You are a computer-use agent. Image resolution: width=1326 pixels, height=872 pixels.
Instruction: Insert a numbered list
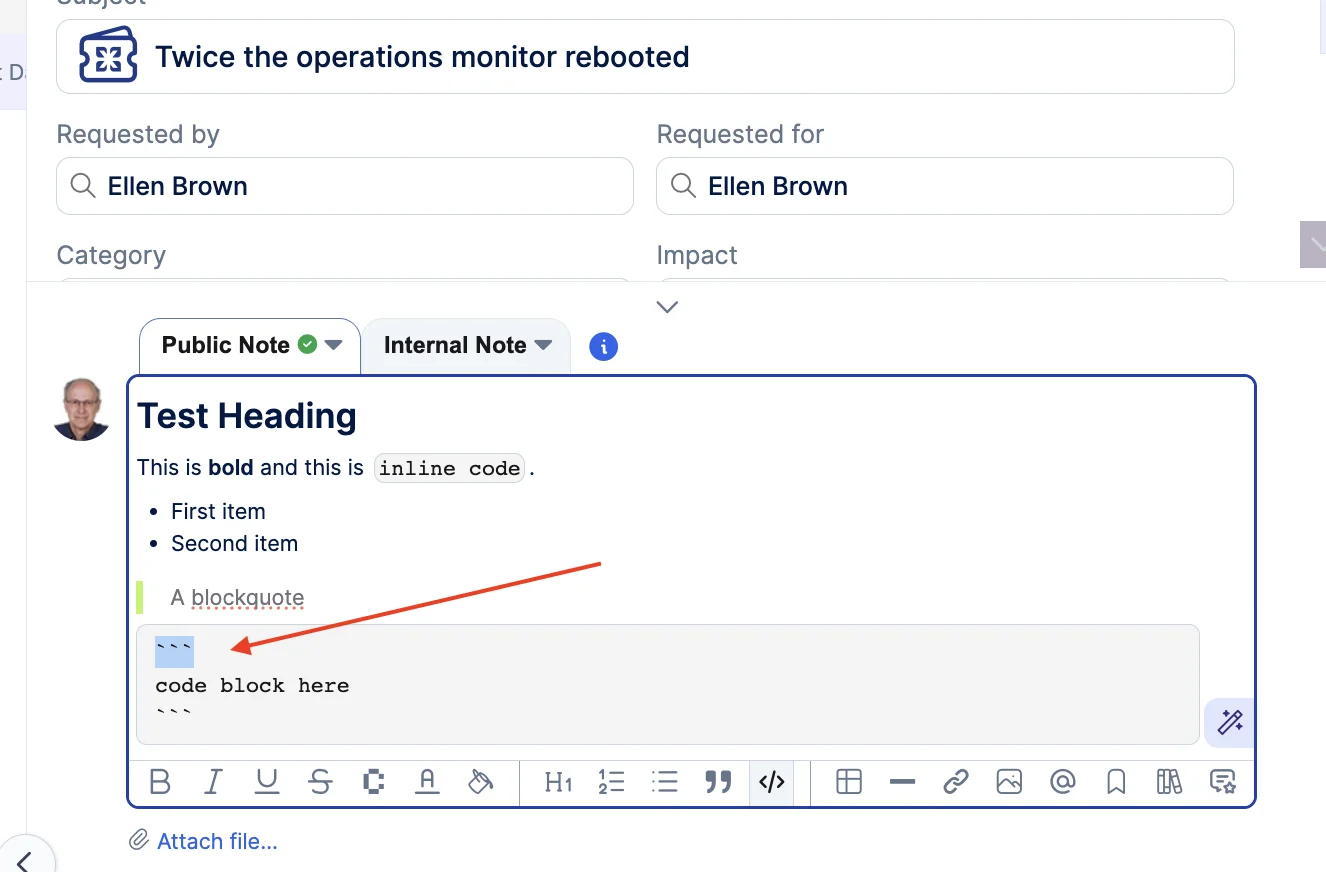point(611,781)
